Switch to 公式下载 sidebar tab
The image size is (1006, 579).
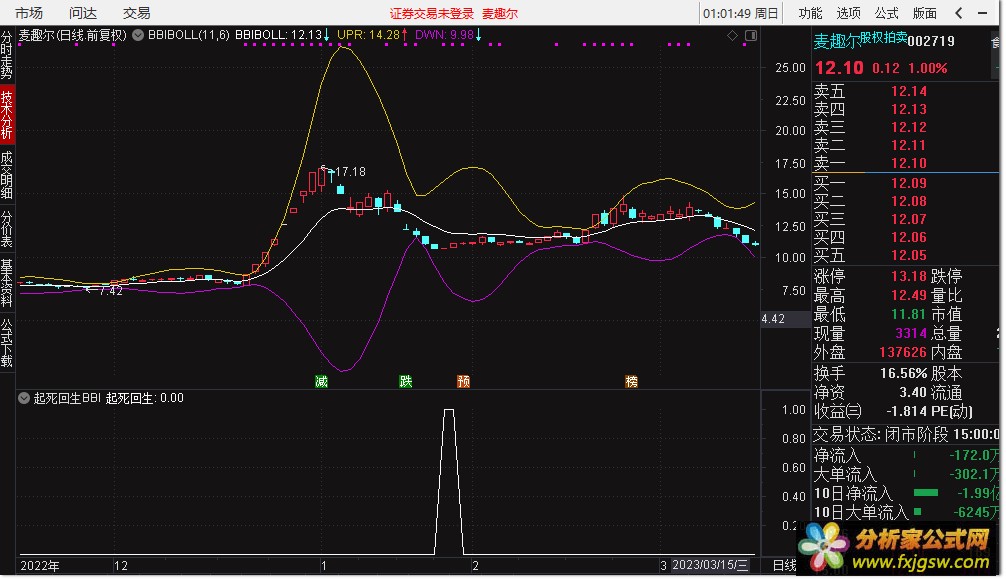tap(6, 342)
